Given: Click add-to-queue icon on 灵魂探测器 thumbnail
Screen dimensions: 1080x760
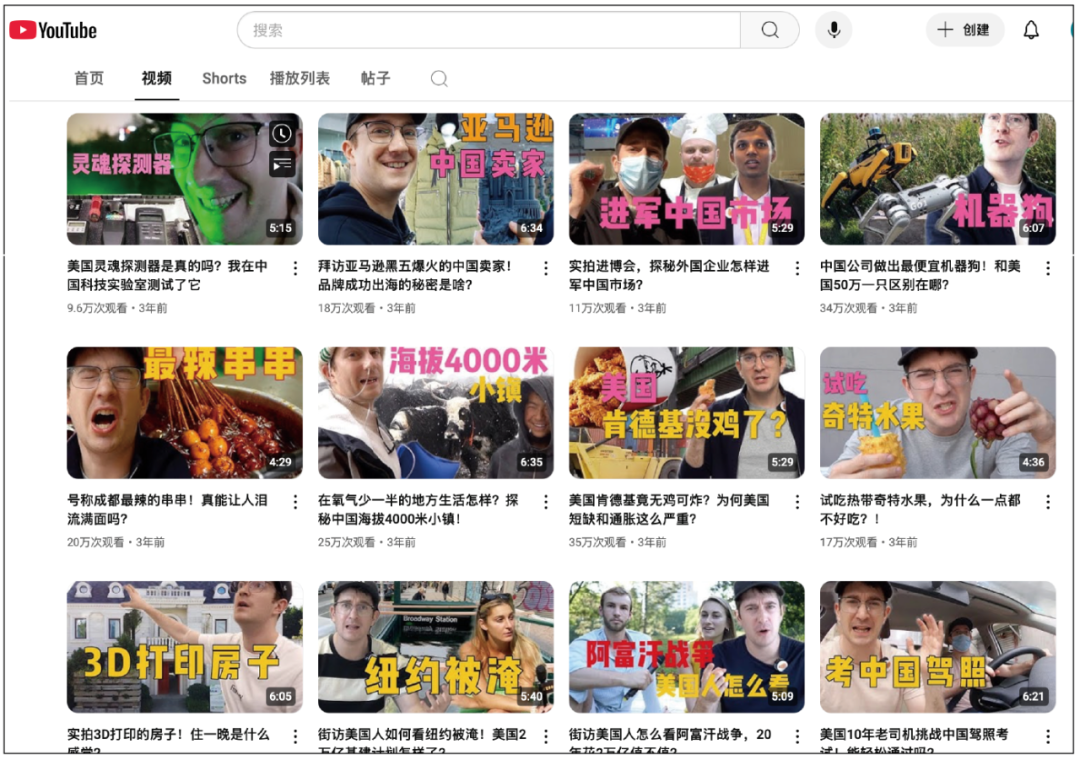Looking at the screenshot, I should tap(282, 165).
